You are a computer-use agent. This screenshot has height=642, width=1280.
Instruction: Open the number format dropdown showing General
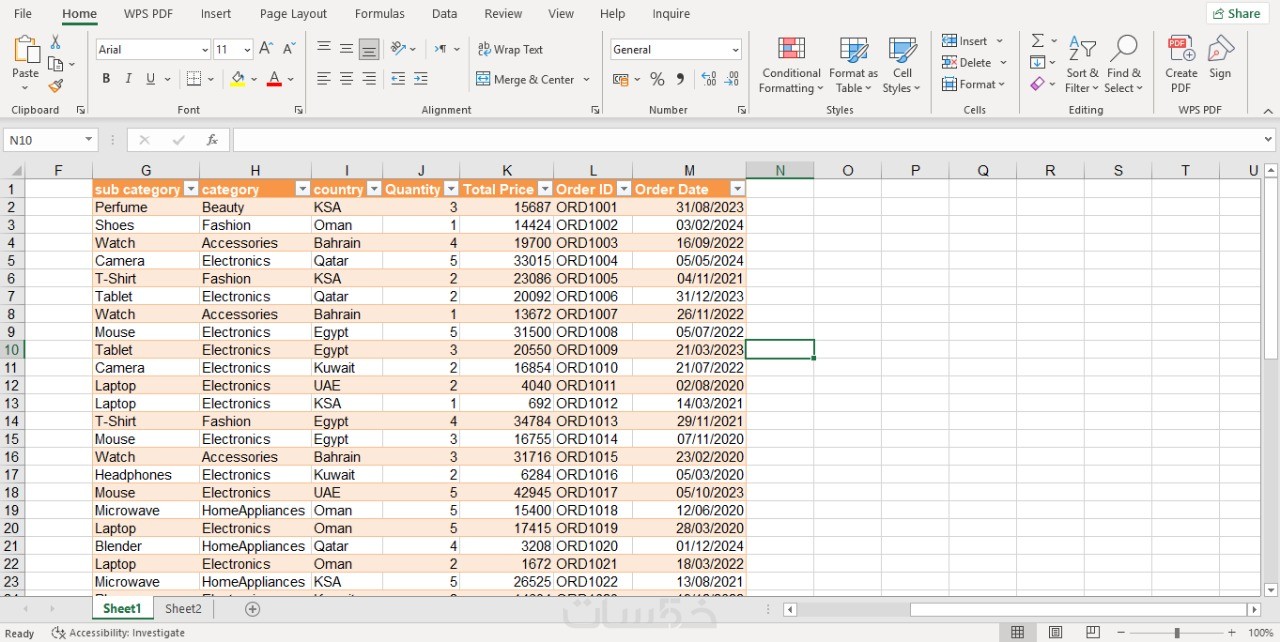(735, 50)
